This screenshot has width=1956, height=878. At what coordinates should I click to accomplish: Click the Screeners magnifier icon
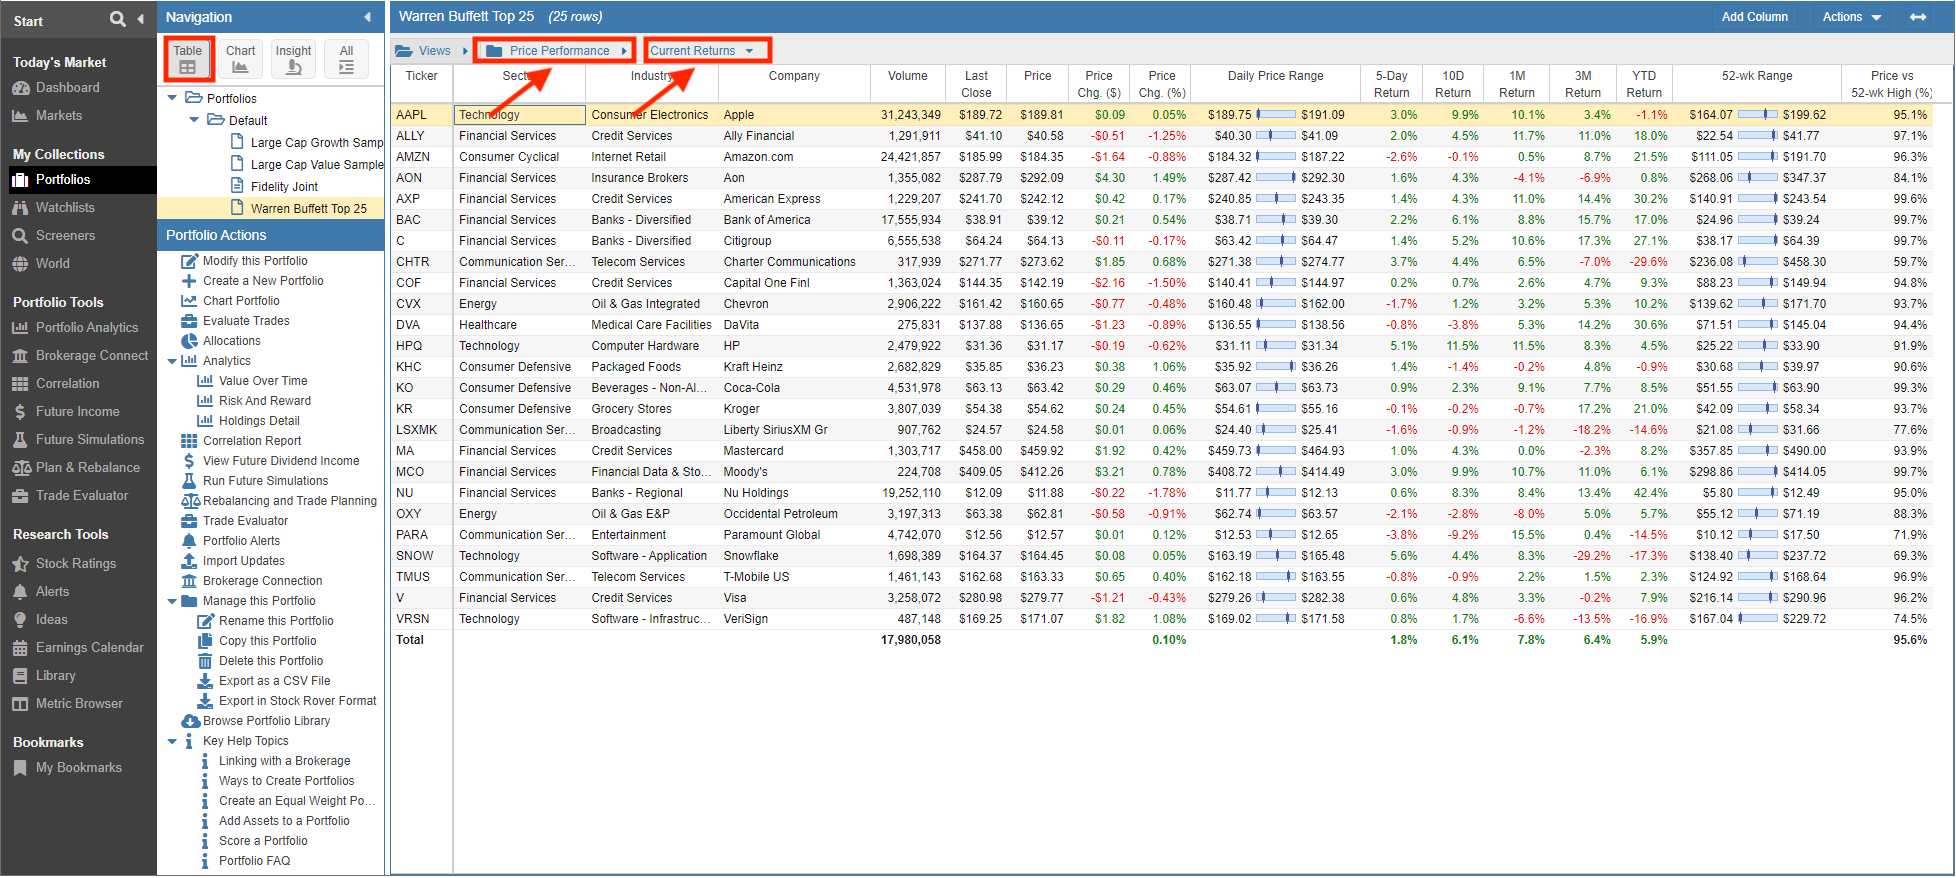21,236
